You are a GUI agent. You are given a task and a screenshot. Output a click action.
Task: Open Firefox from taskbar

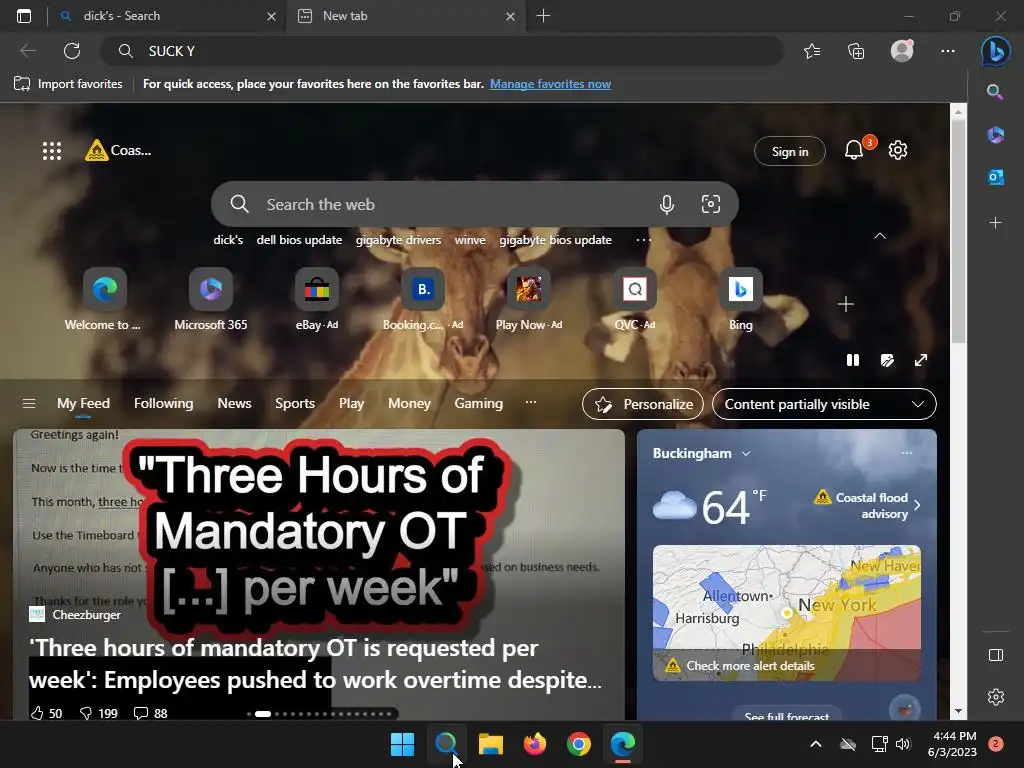point(535,744)
